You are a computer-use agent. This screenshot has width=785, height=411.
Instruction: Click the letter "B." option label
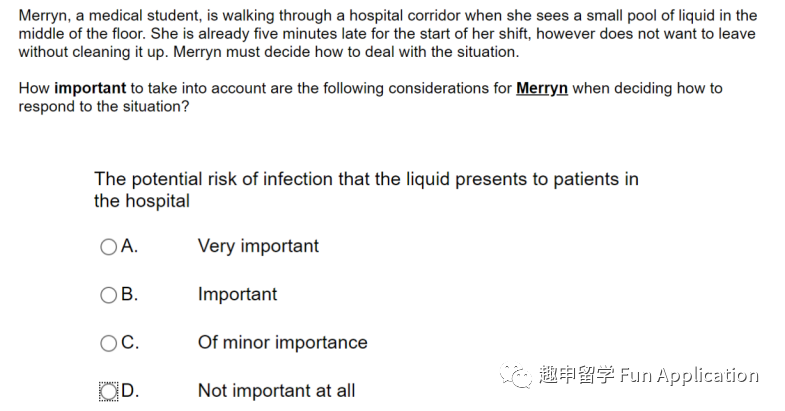tap(129, 294)
